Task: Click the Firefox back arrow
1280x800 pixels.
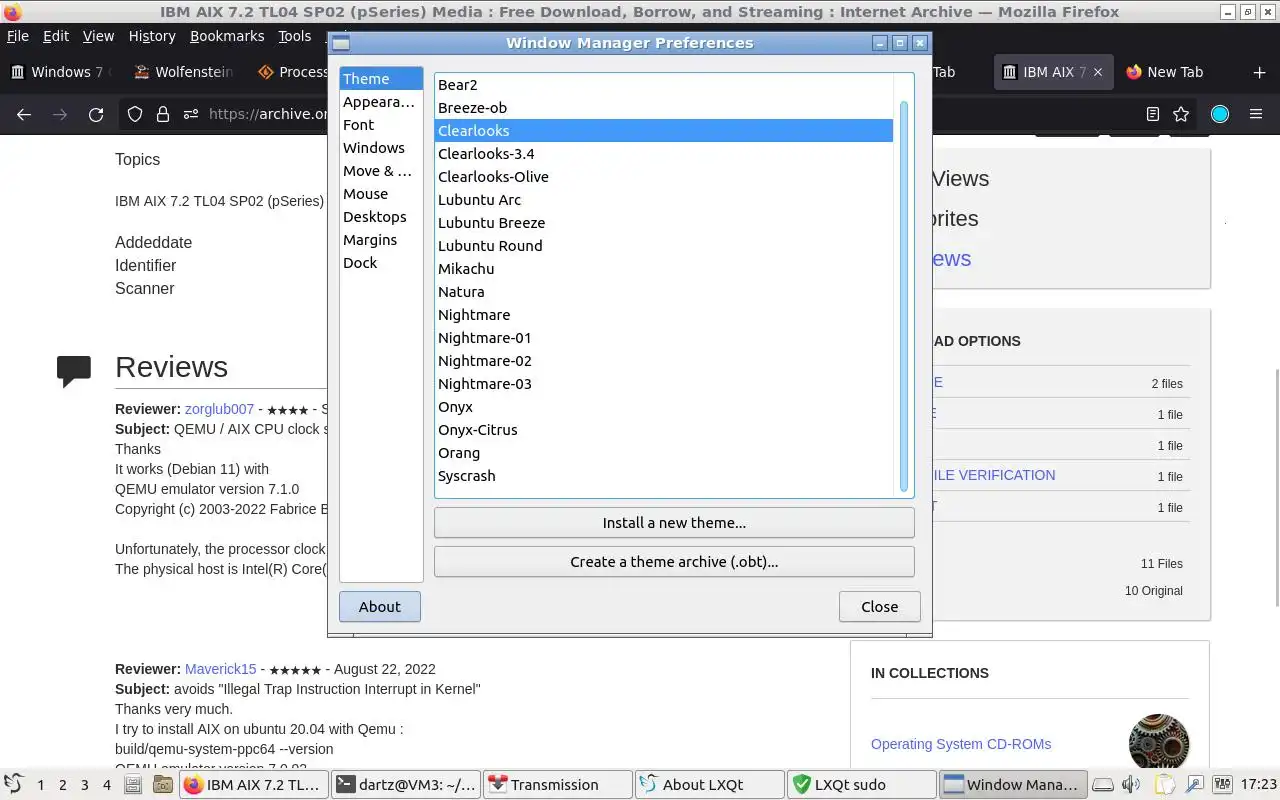Action: [24, 114]
